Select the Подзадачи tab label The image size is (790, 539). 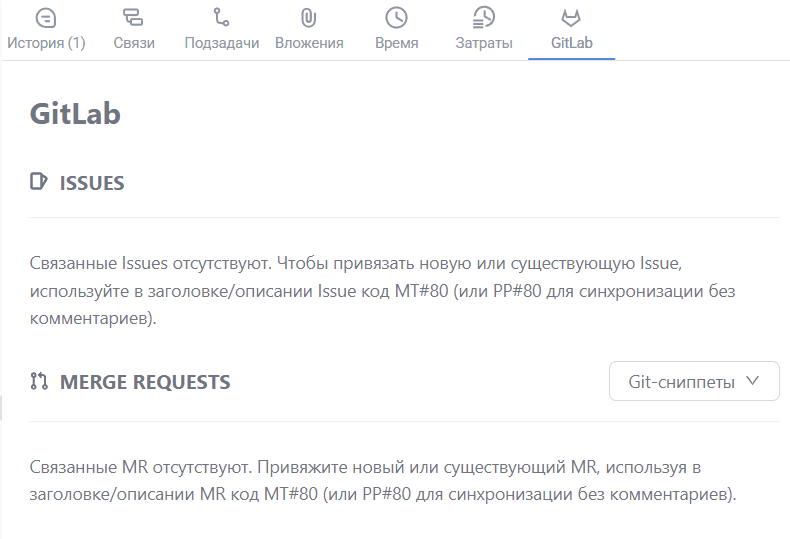[x=222, y=43]
